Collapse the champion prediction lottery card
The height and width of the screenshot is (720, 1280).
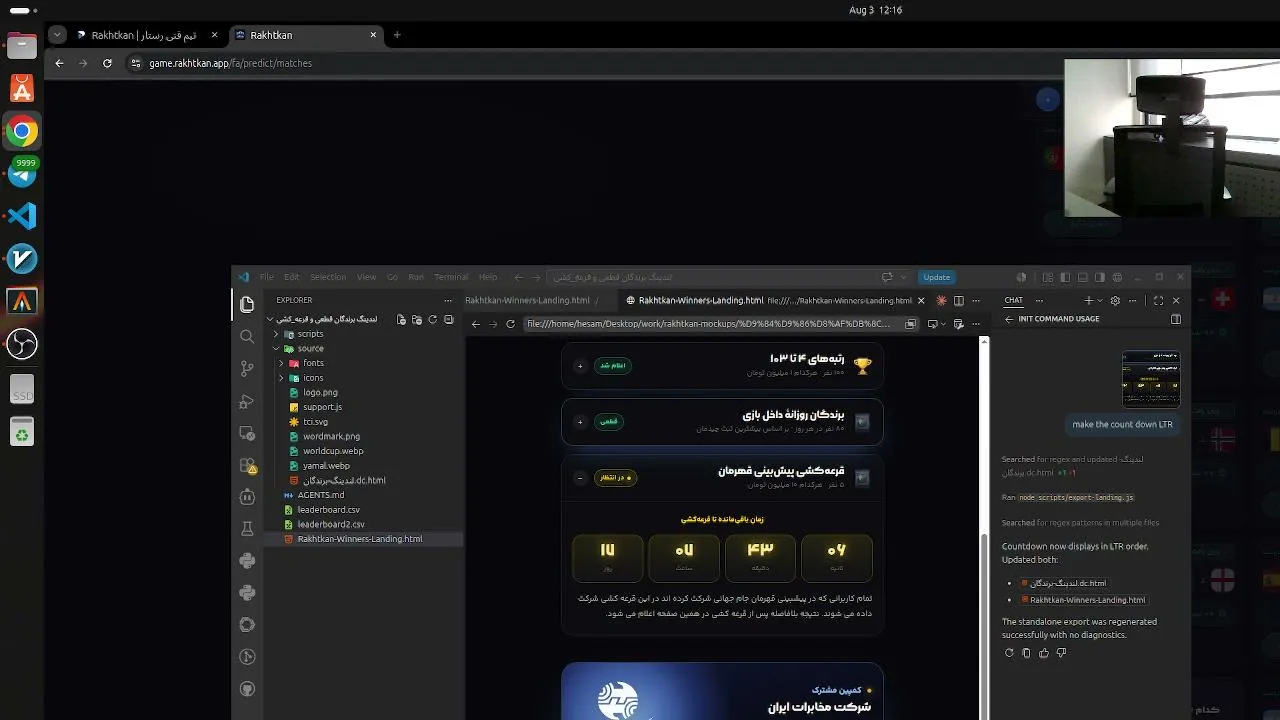point(580,478)
